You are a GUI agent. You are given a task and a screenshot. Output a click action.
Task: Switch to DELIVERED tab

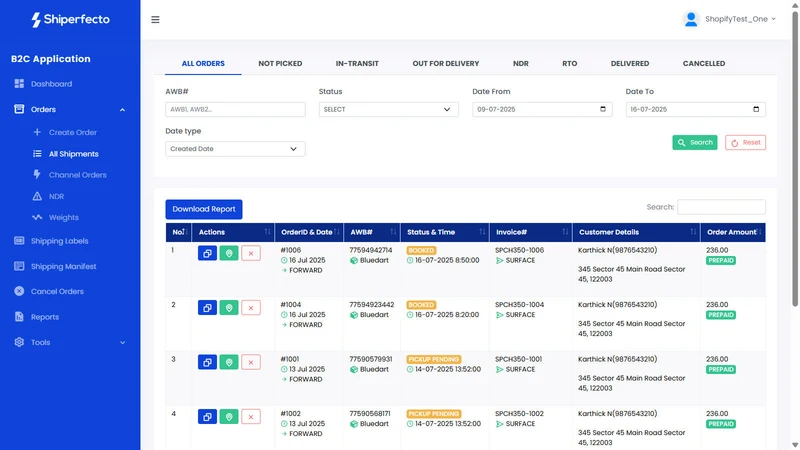[x=630, y=63]
